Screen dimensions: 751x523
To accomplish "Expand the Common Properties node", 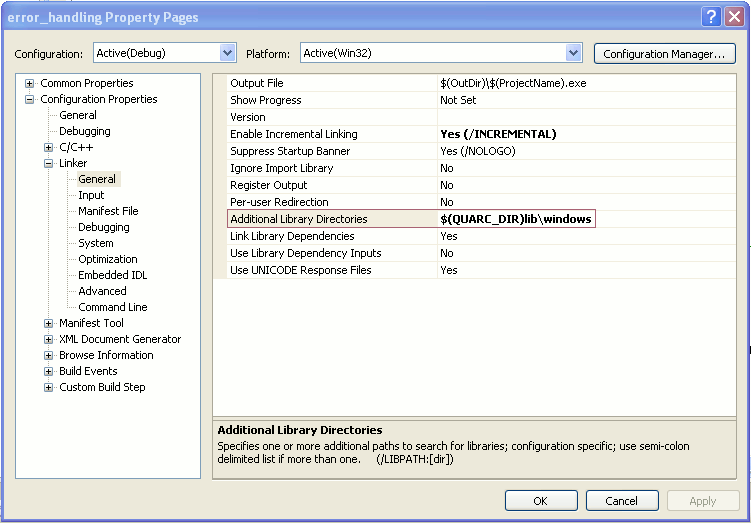I will tap(30, 83).
